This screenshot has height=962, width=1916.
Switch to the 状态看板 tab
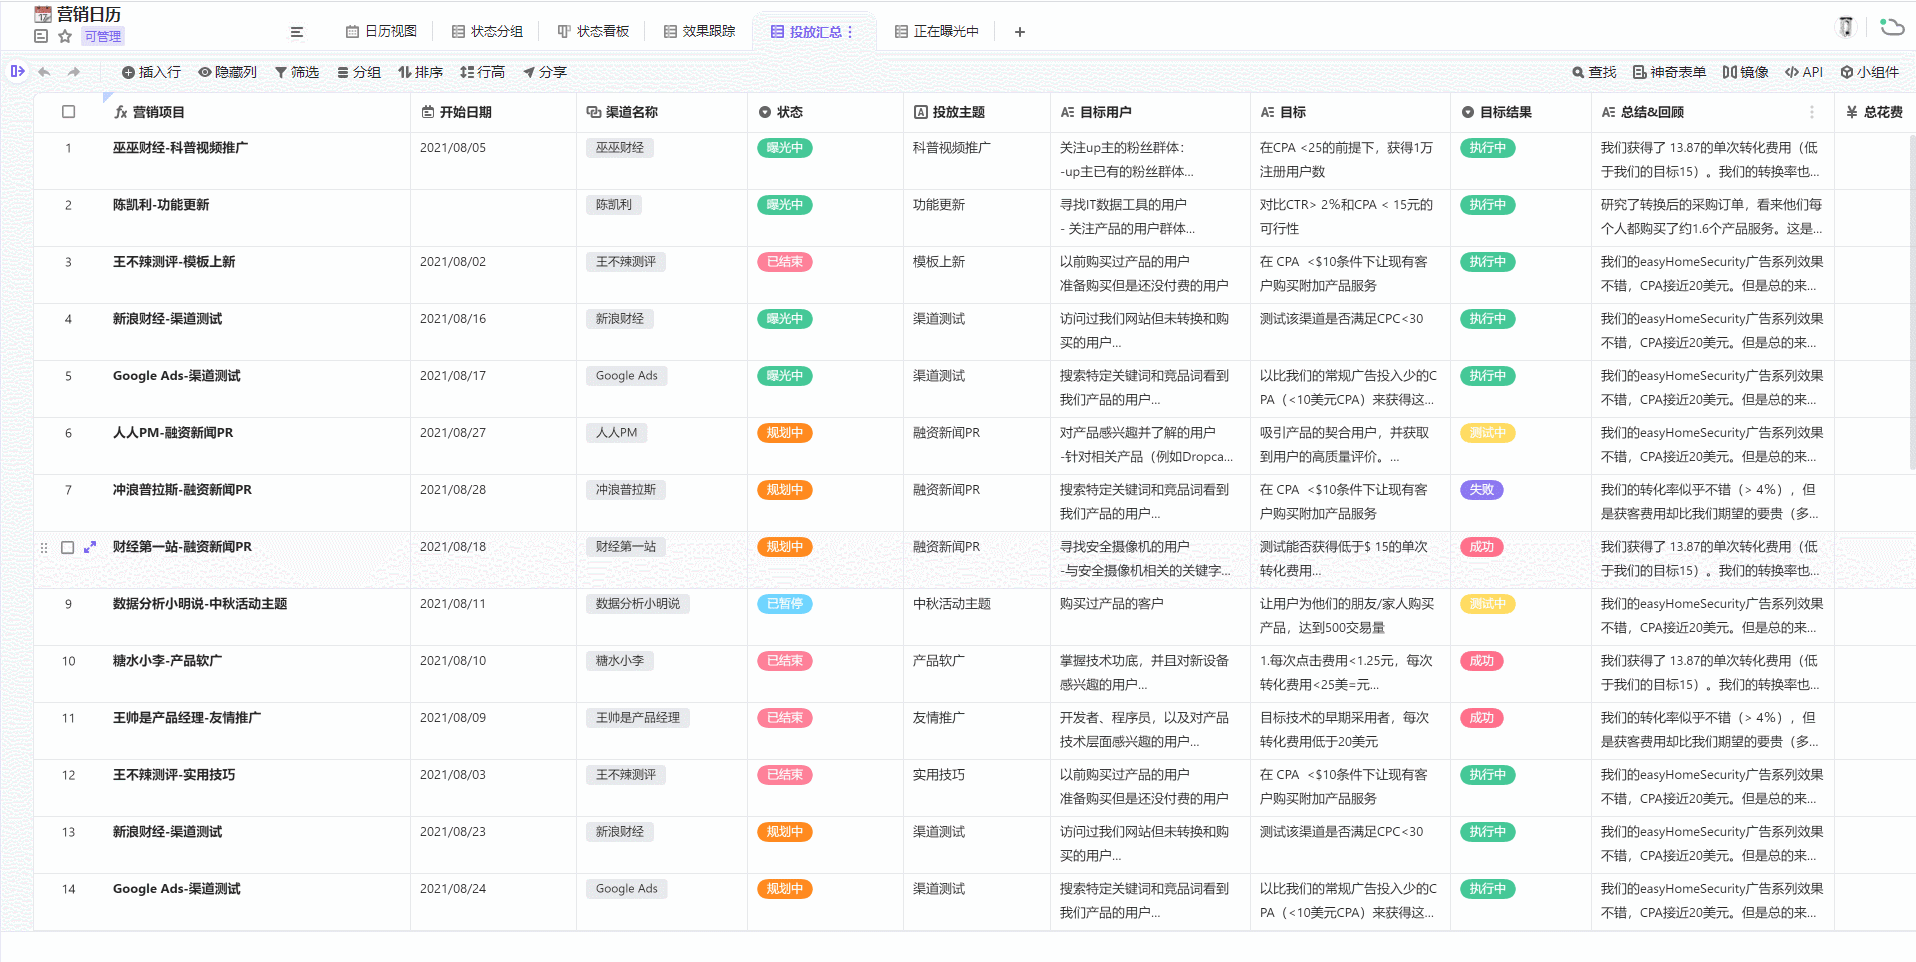(593, 32)
